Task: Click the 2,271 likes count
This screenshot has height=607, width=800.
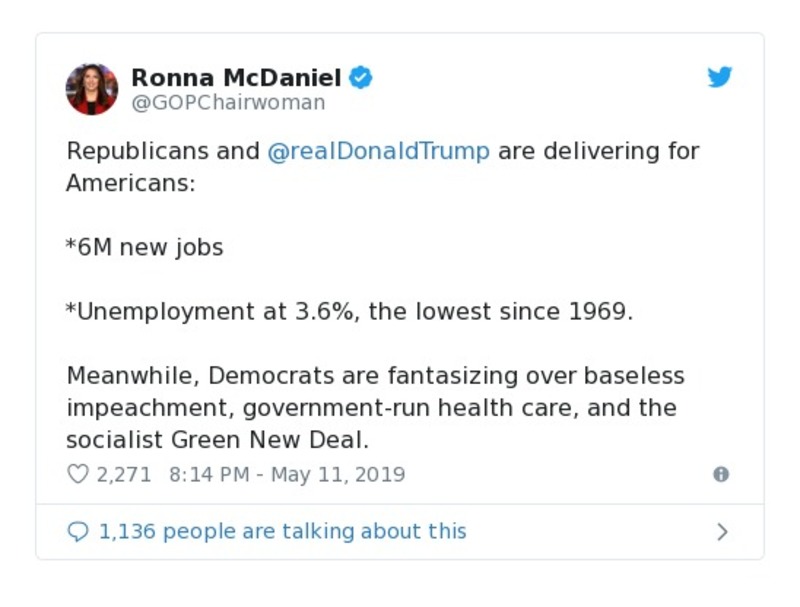Action: (x=124, y=474)
